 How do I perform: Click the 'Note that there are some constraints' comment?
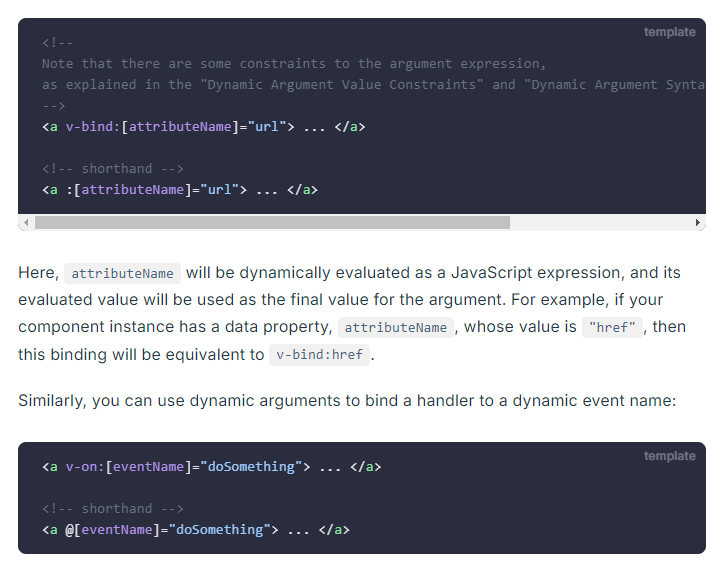coord(294,64)
